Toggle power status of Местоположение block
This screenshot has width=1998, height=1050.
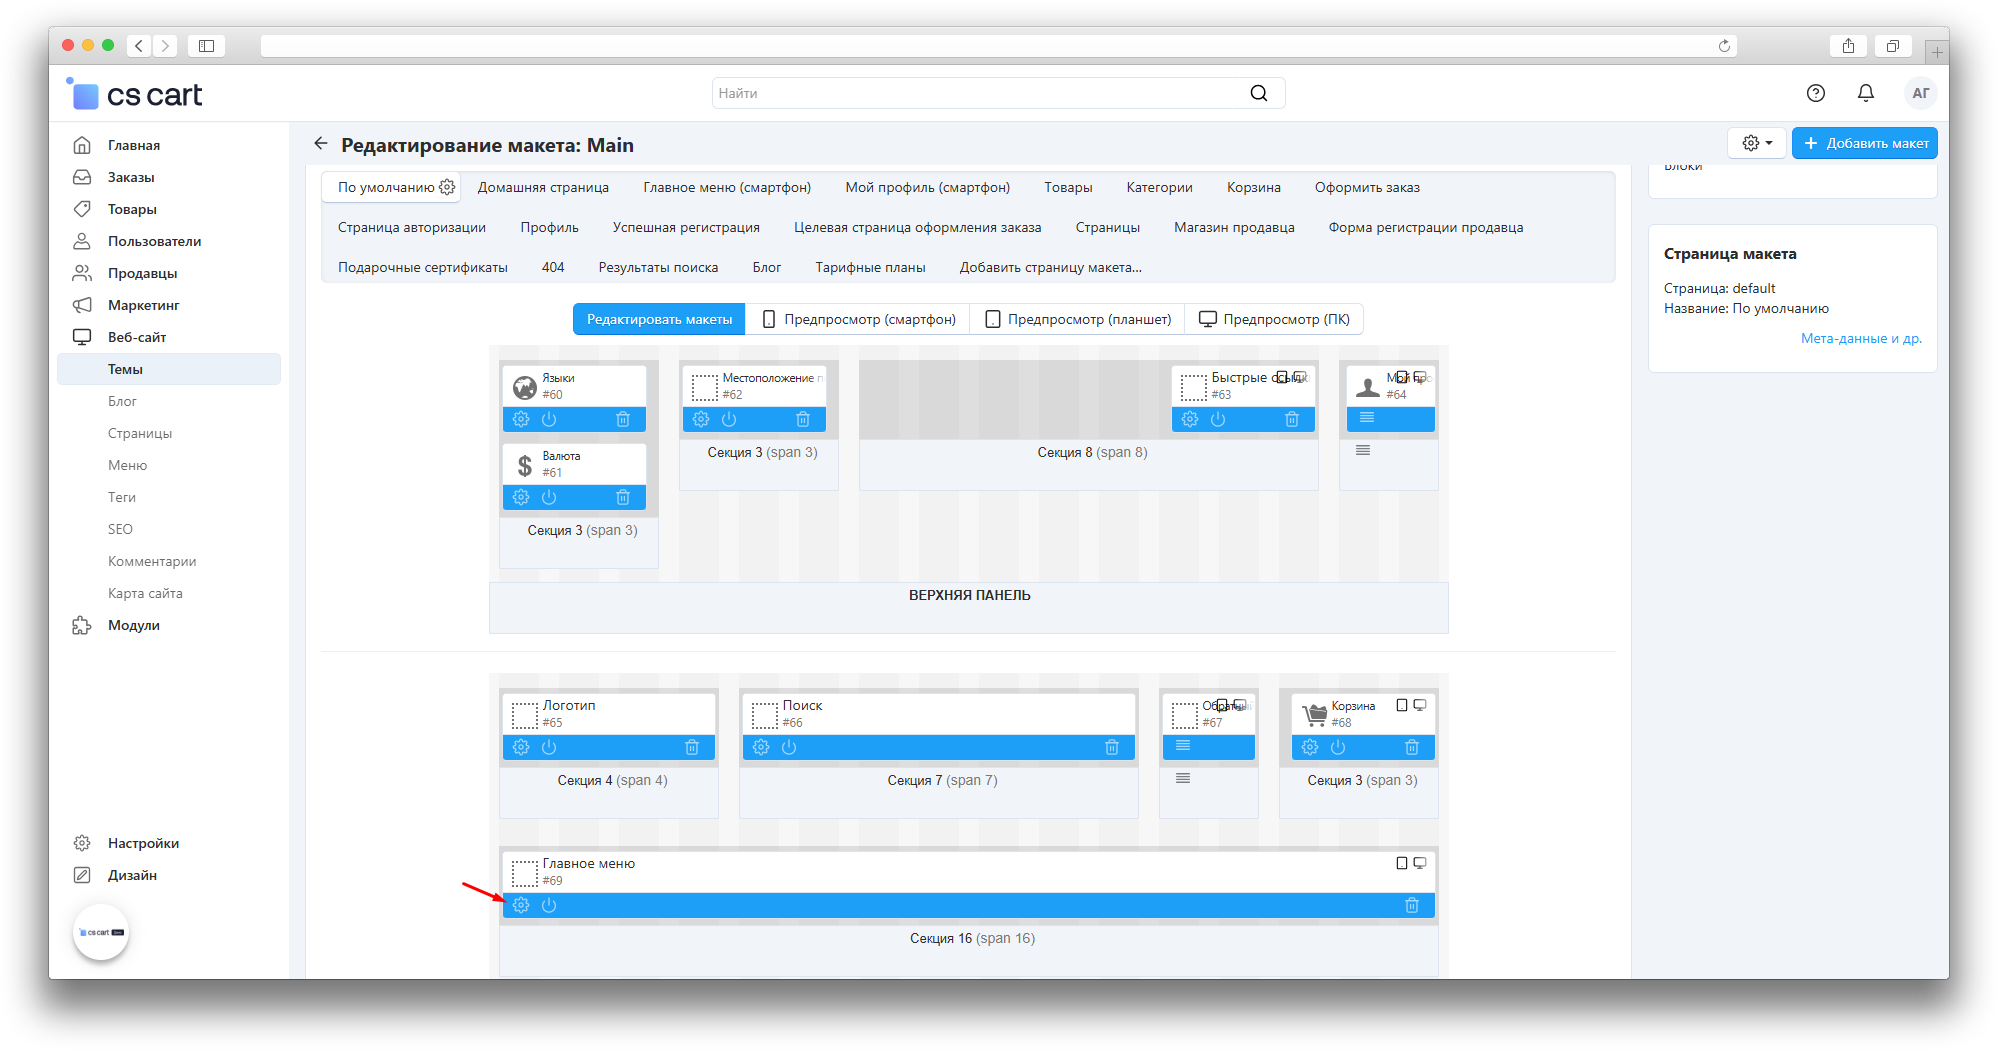click(729, 419)
